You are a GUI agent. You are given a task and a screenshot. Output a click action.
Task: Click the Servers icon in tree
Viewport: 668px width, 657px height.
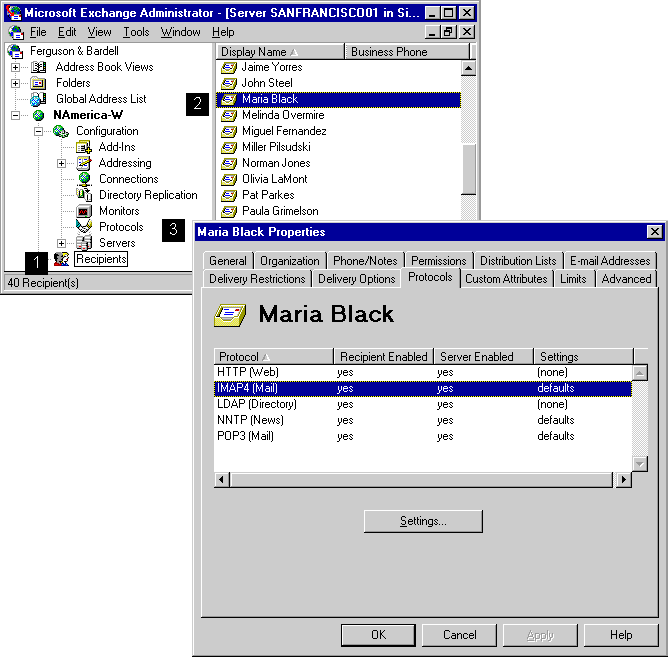[84, 243]
